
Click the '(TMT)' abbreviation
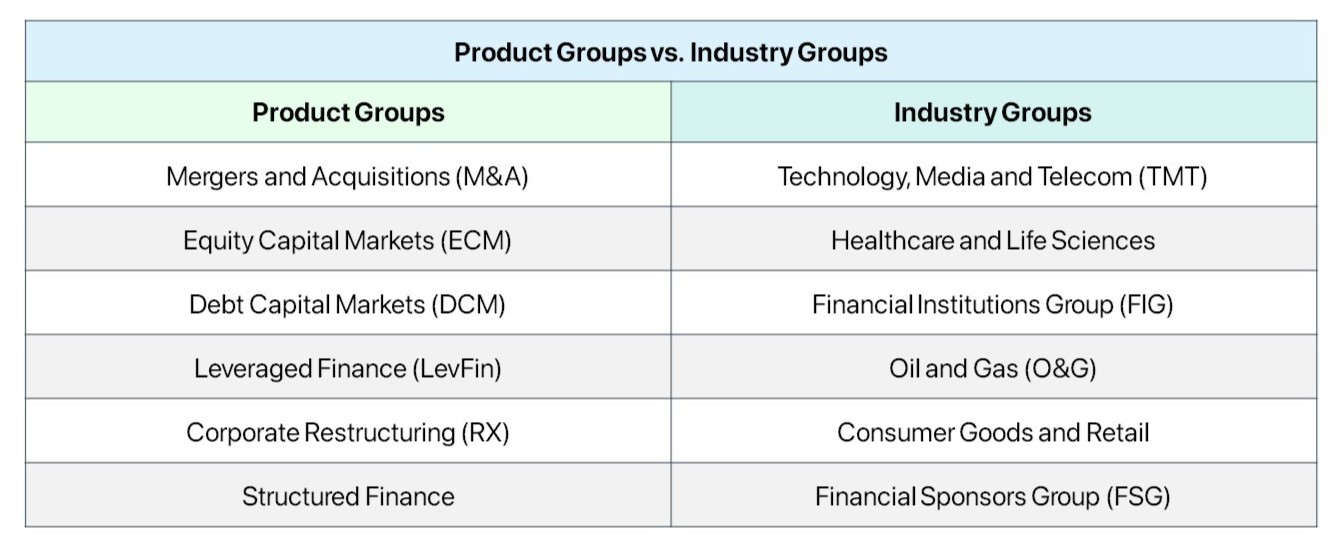pos(1172,177)
